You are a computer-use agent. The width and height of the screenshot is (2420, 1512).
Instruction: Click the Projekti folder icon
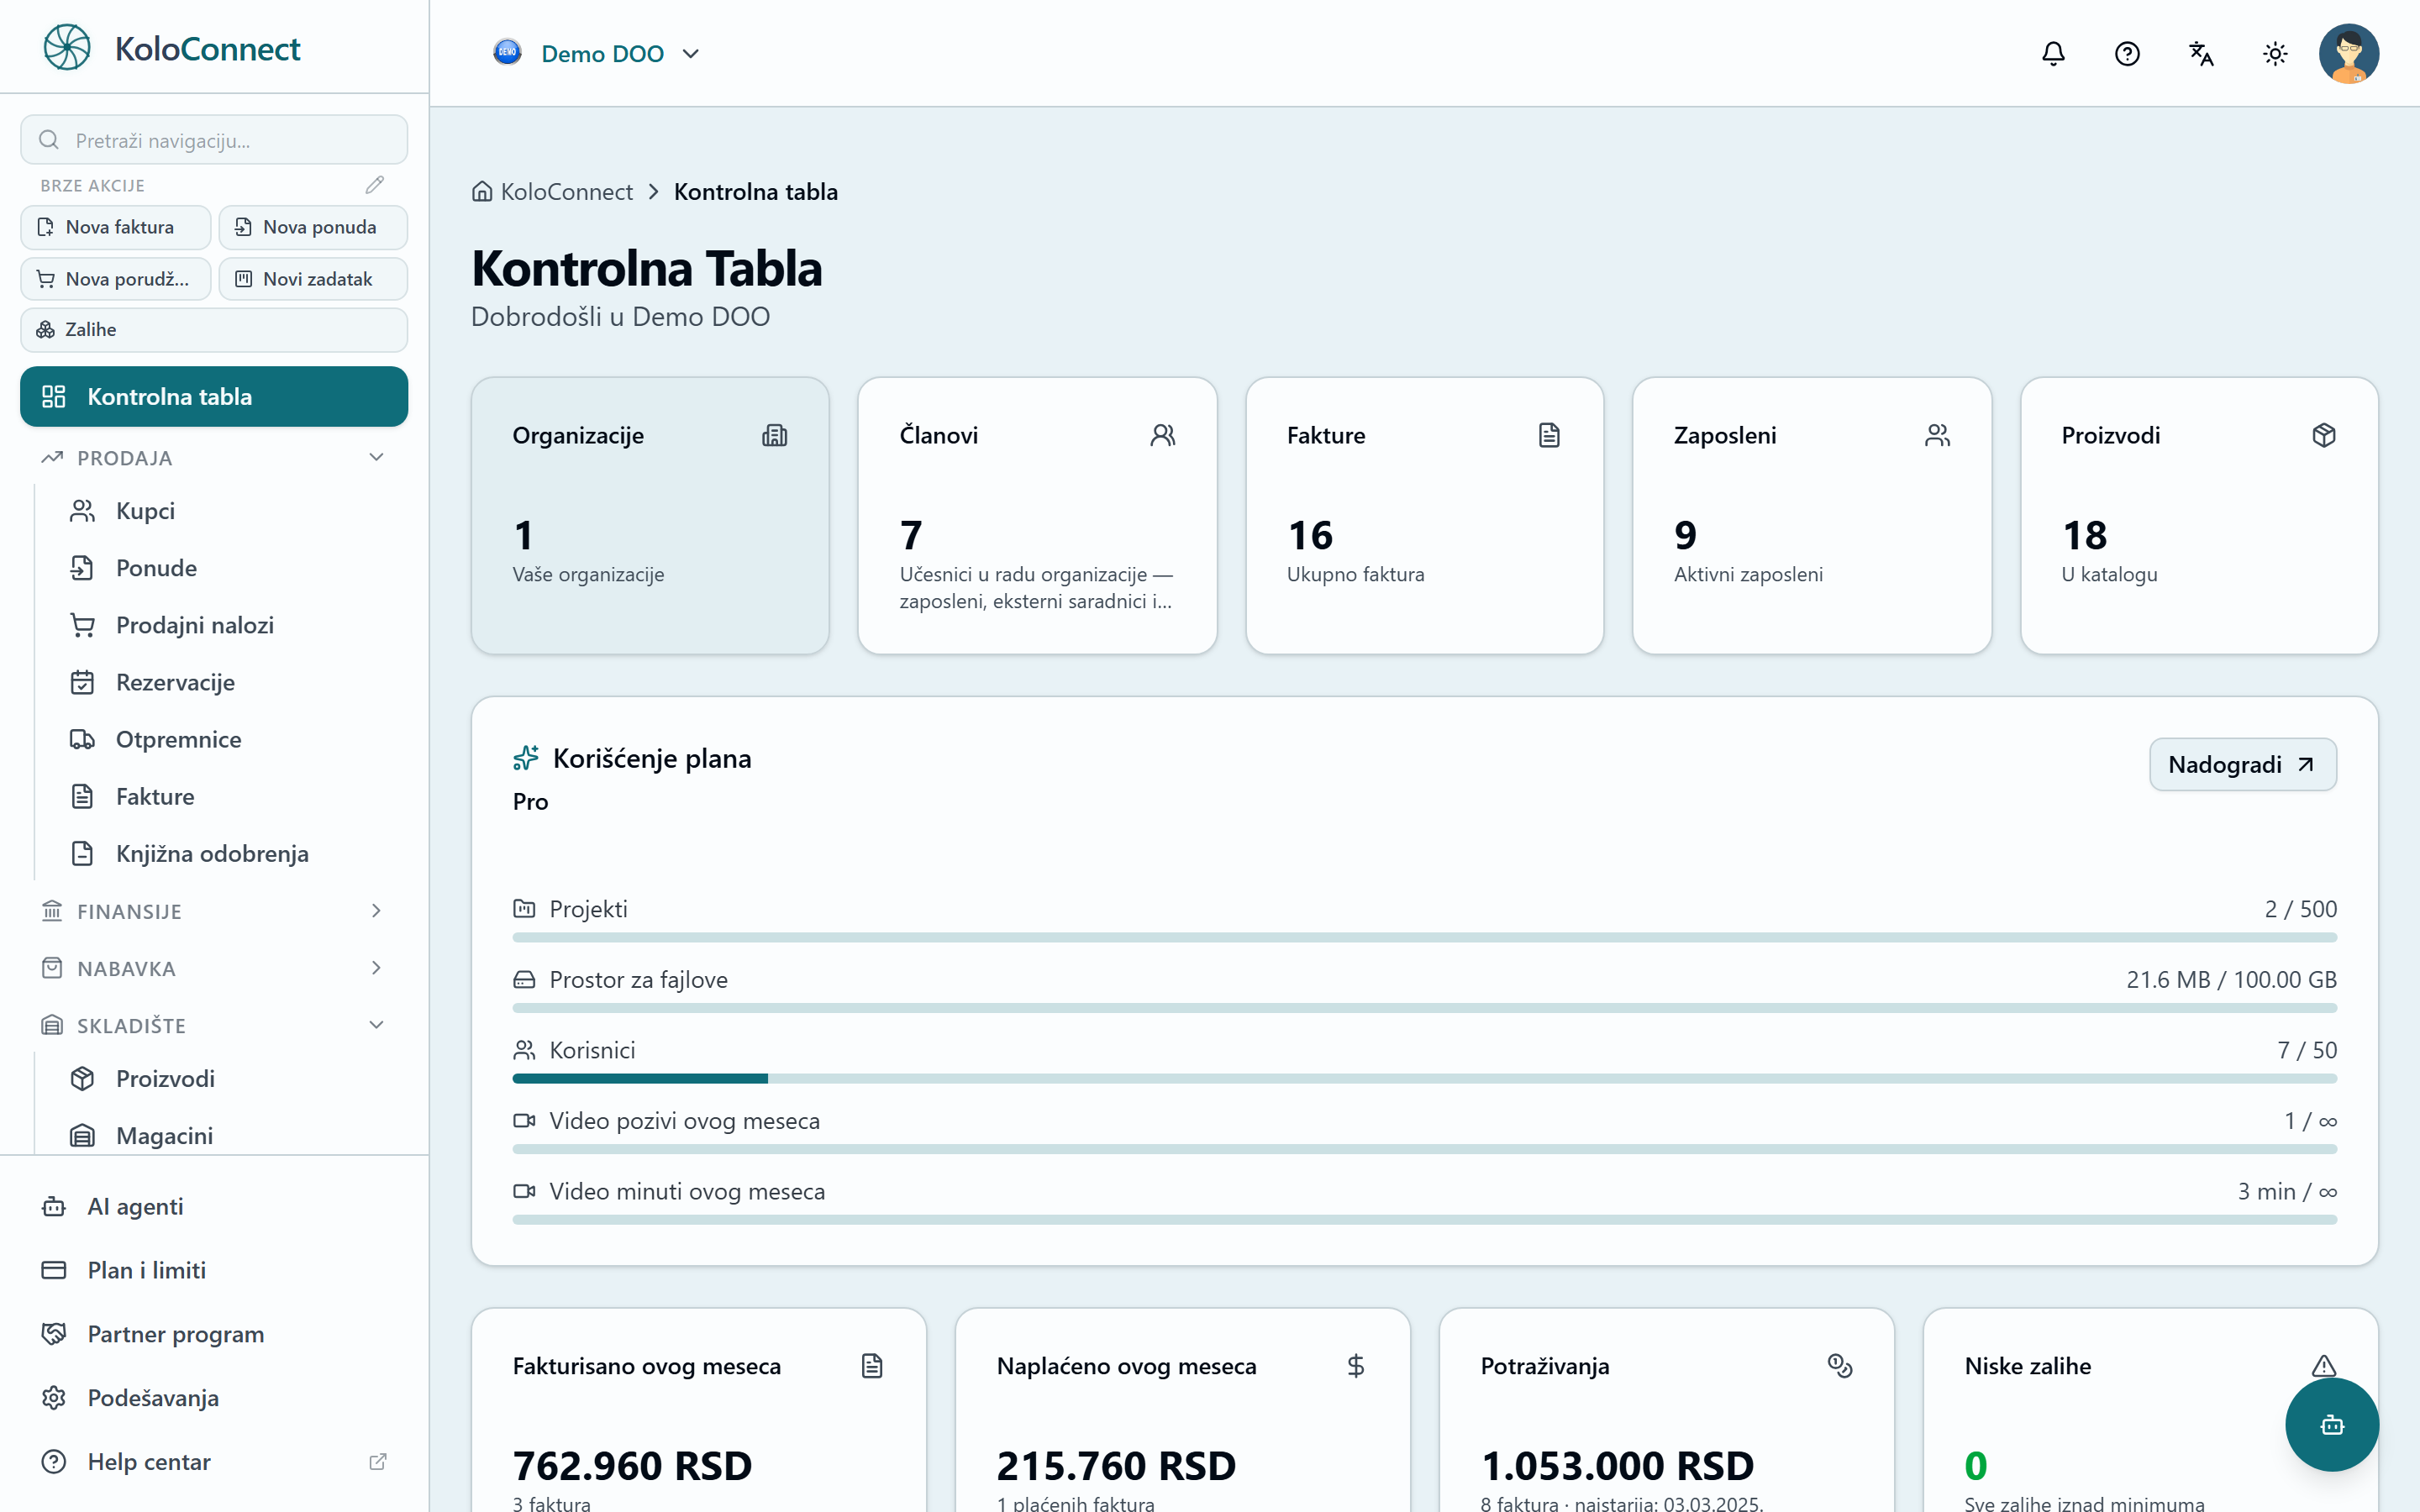click(x=524, y=908)
